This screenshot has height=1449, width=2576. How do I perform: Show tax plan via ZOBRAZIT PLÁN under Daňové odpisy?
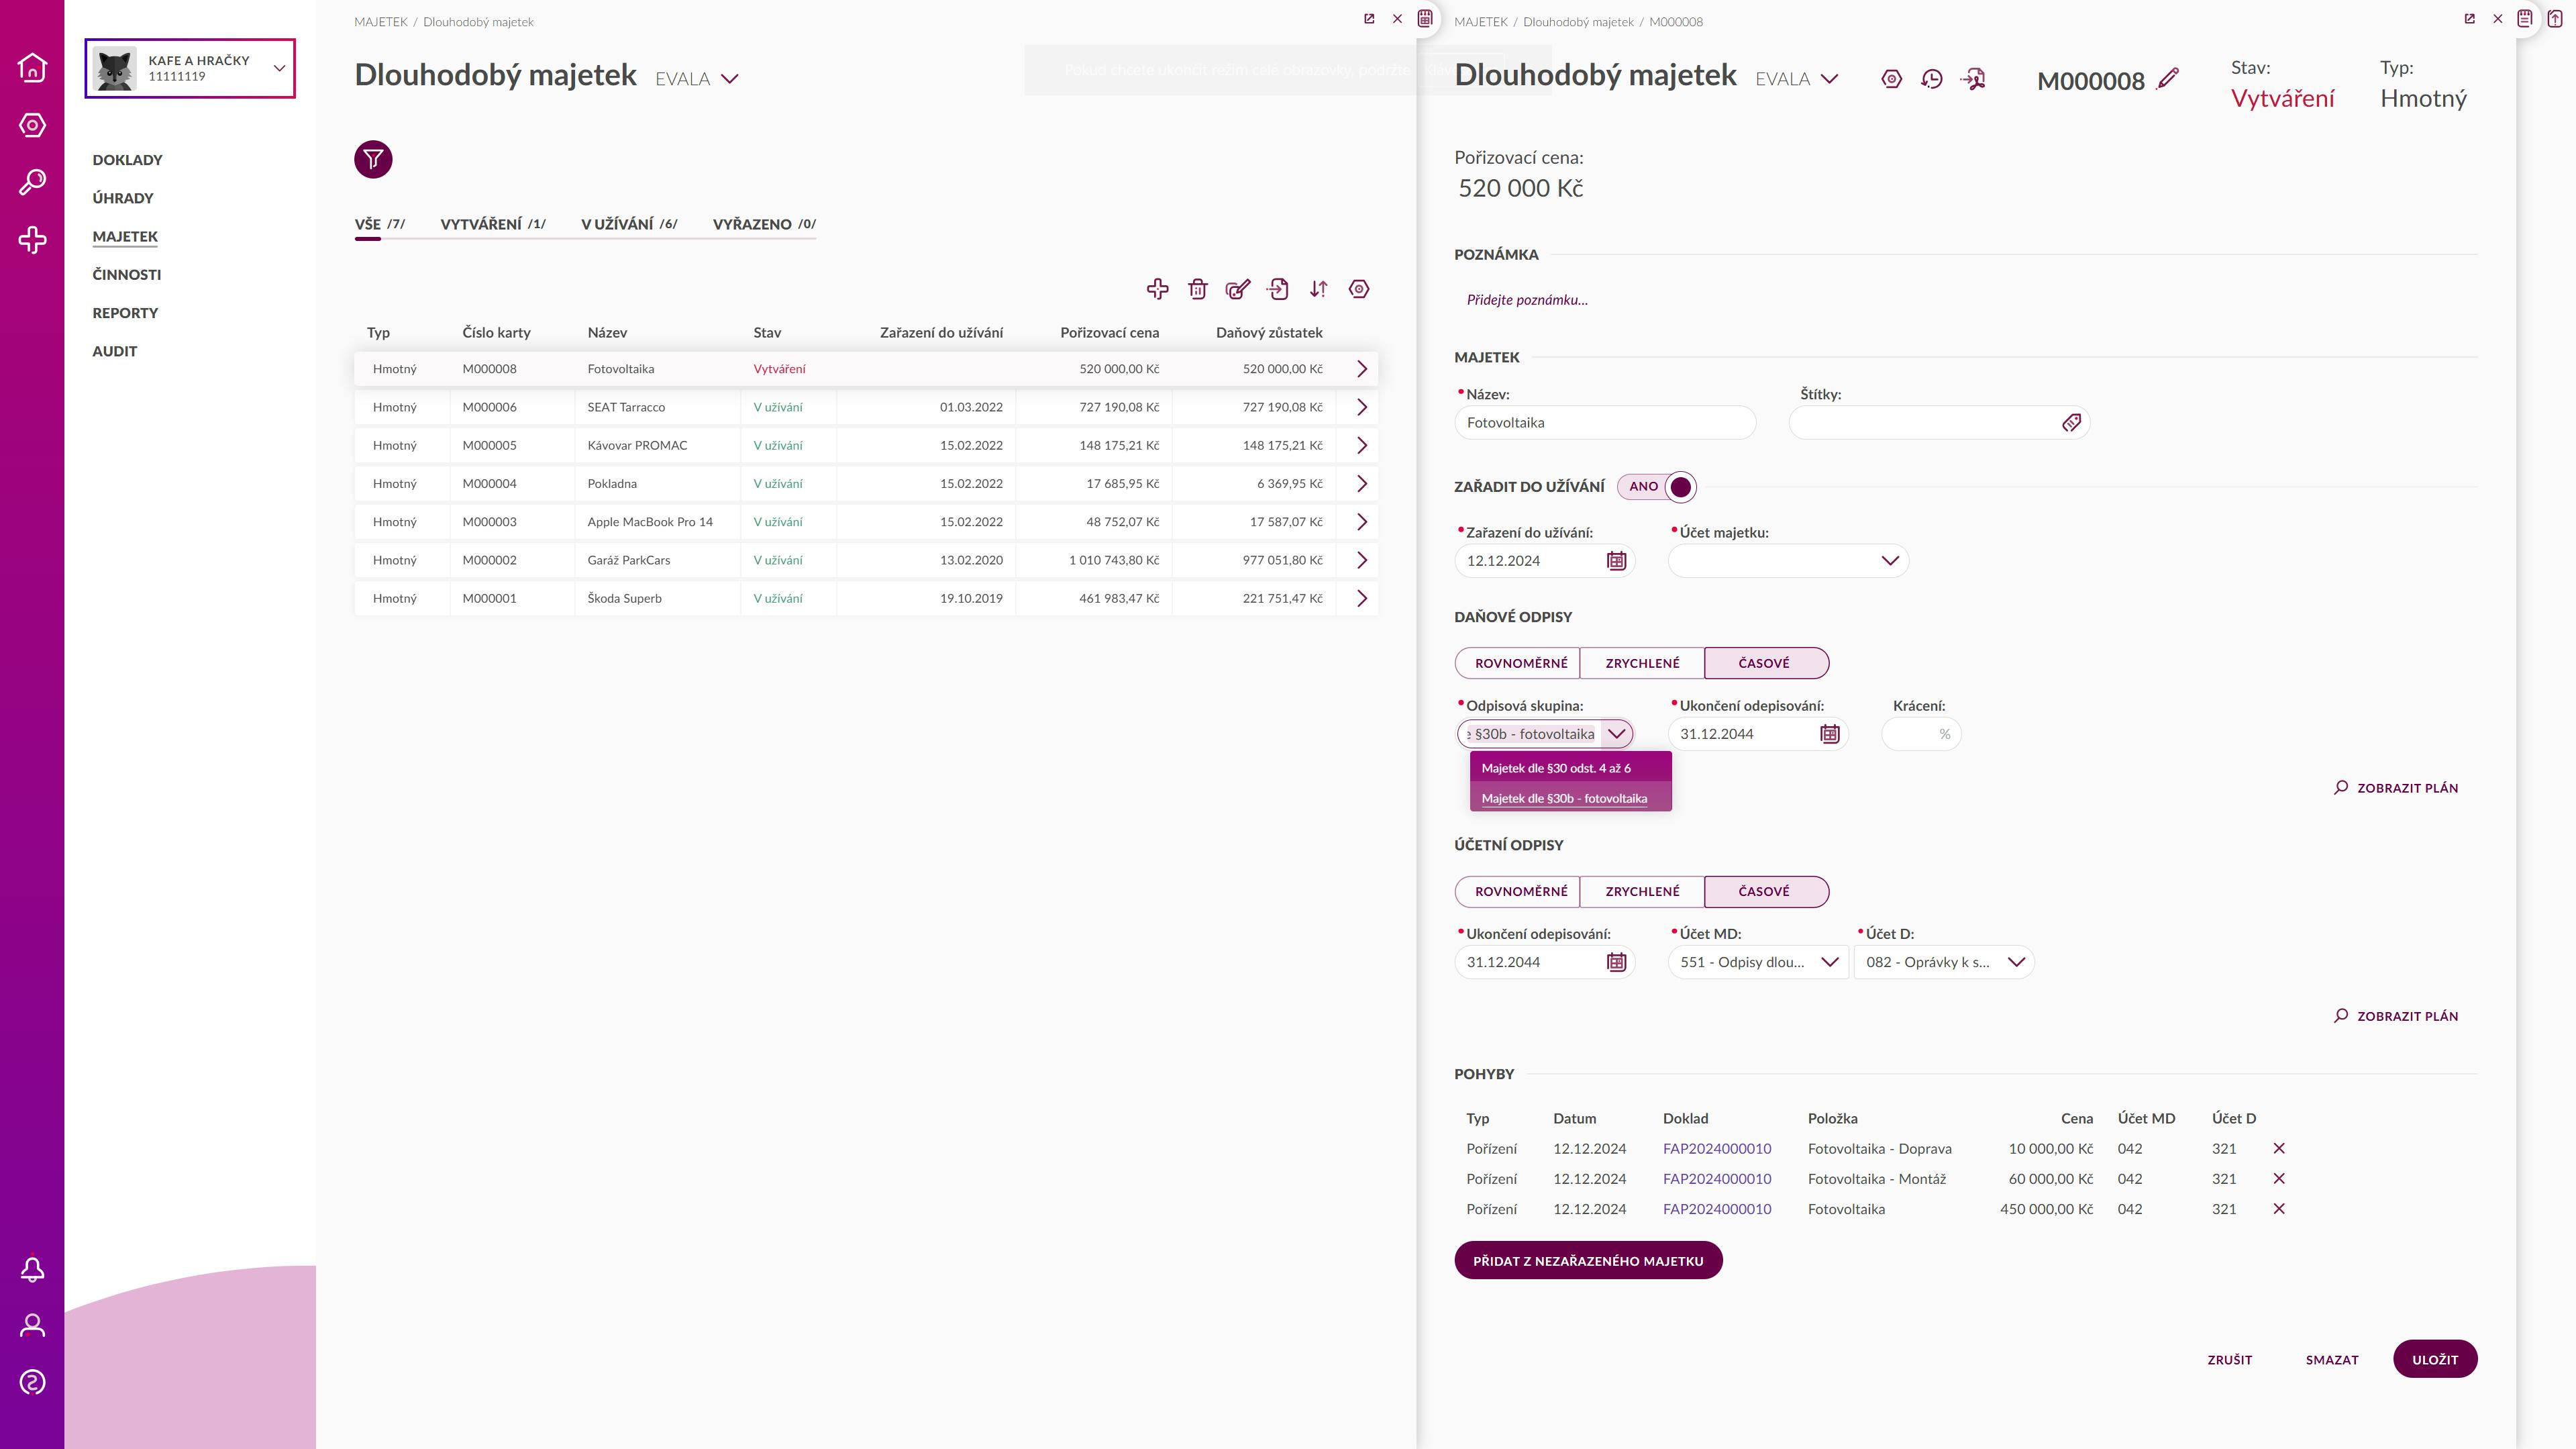(2396, 788)
